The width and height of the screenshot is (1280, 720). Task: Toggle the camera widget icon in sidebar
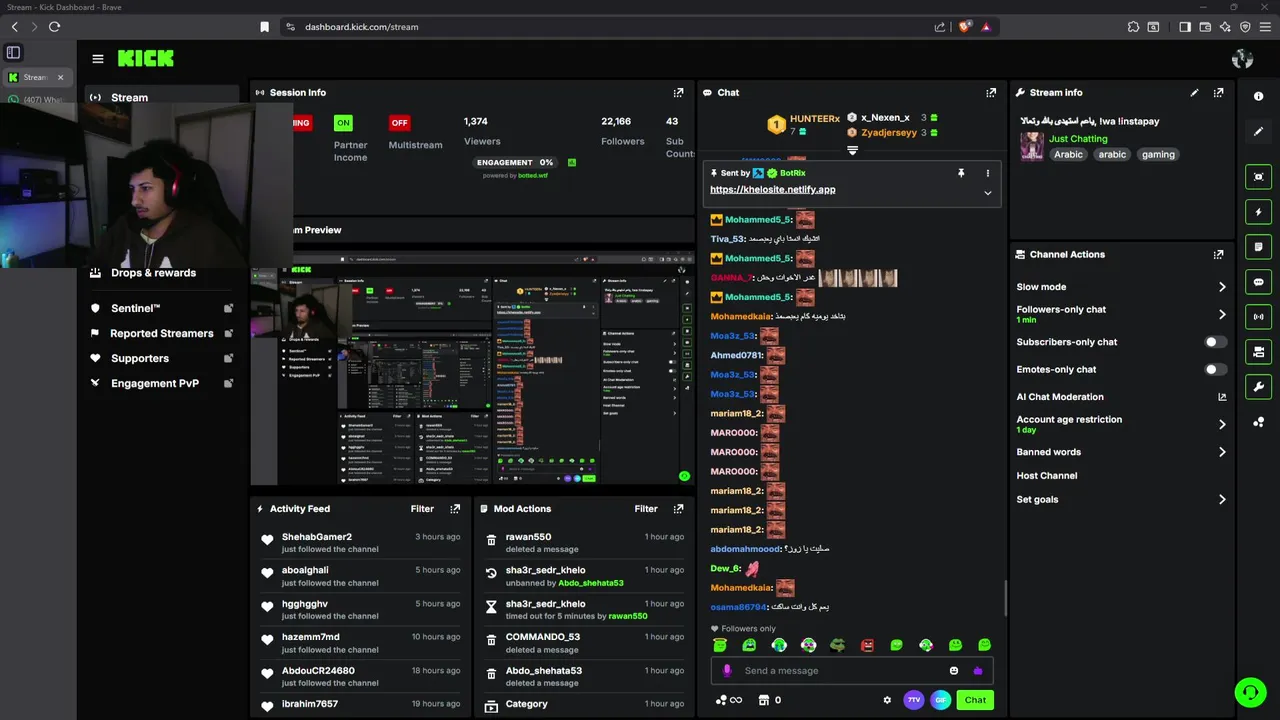[x=1259, y=352]
